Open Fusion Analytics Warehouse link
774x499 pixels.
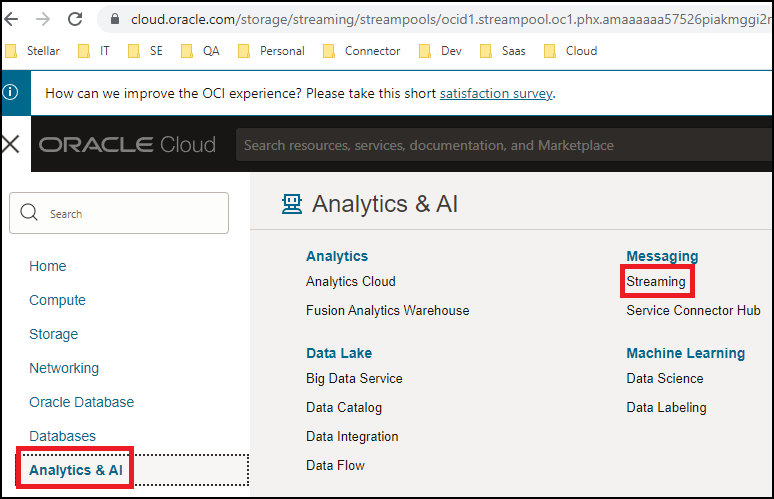click(x=387, y=310)
